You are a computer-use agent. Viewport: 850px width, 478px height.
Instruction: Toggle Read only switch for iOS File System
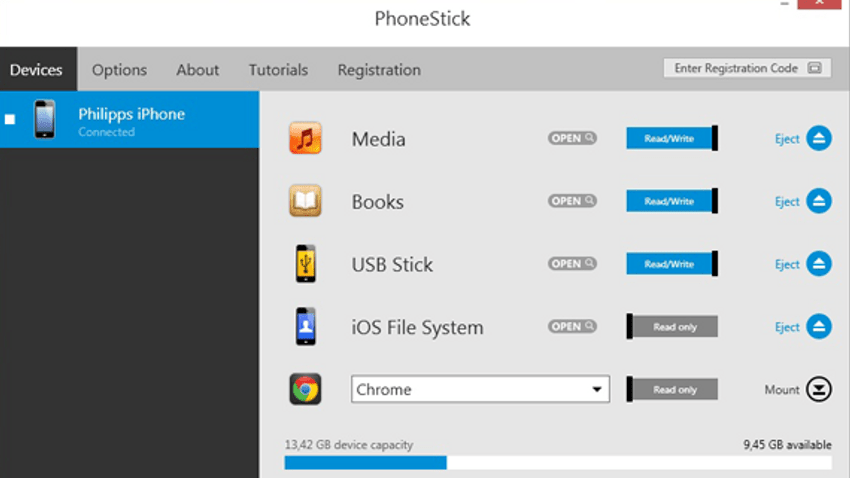click(x=672, y=327)
